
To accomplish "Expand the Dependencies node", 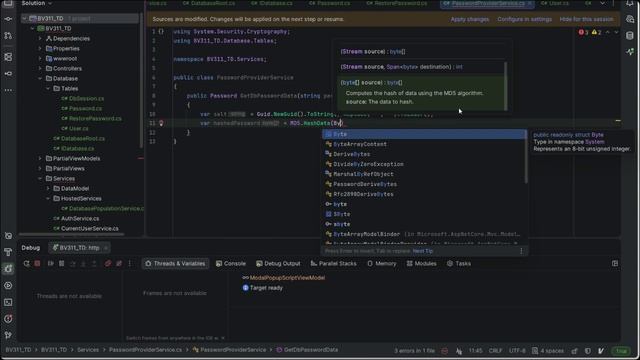I will point(40,38).
